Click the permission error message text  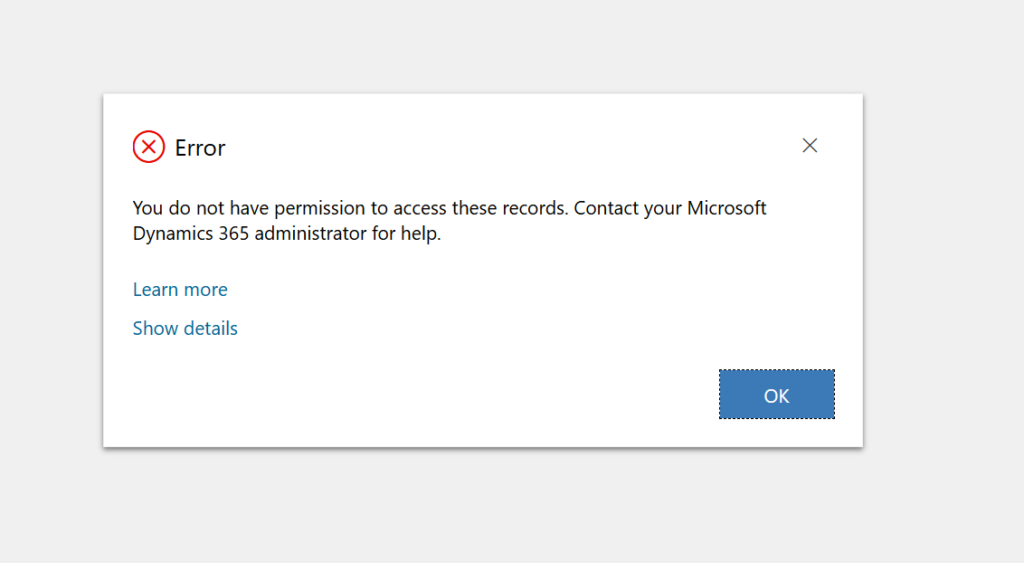pyautogui.click(x=449, y=221)
